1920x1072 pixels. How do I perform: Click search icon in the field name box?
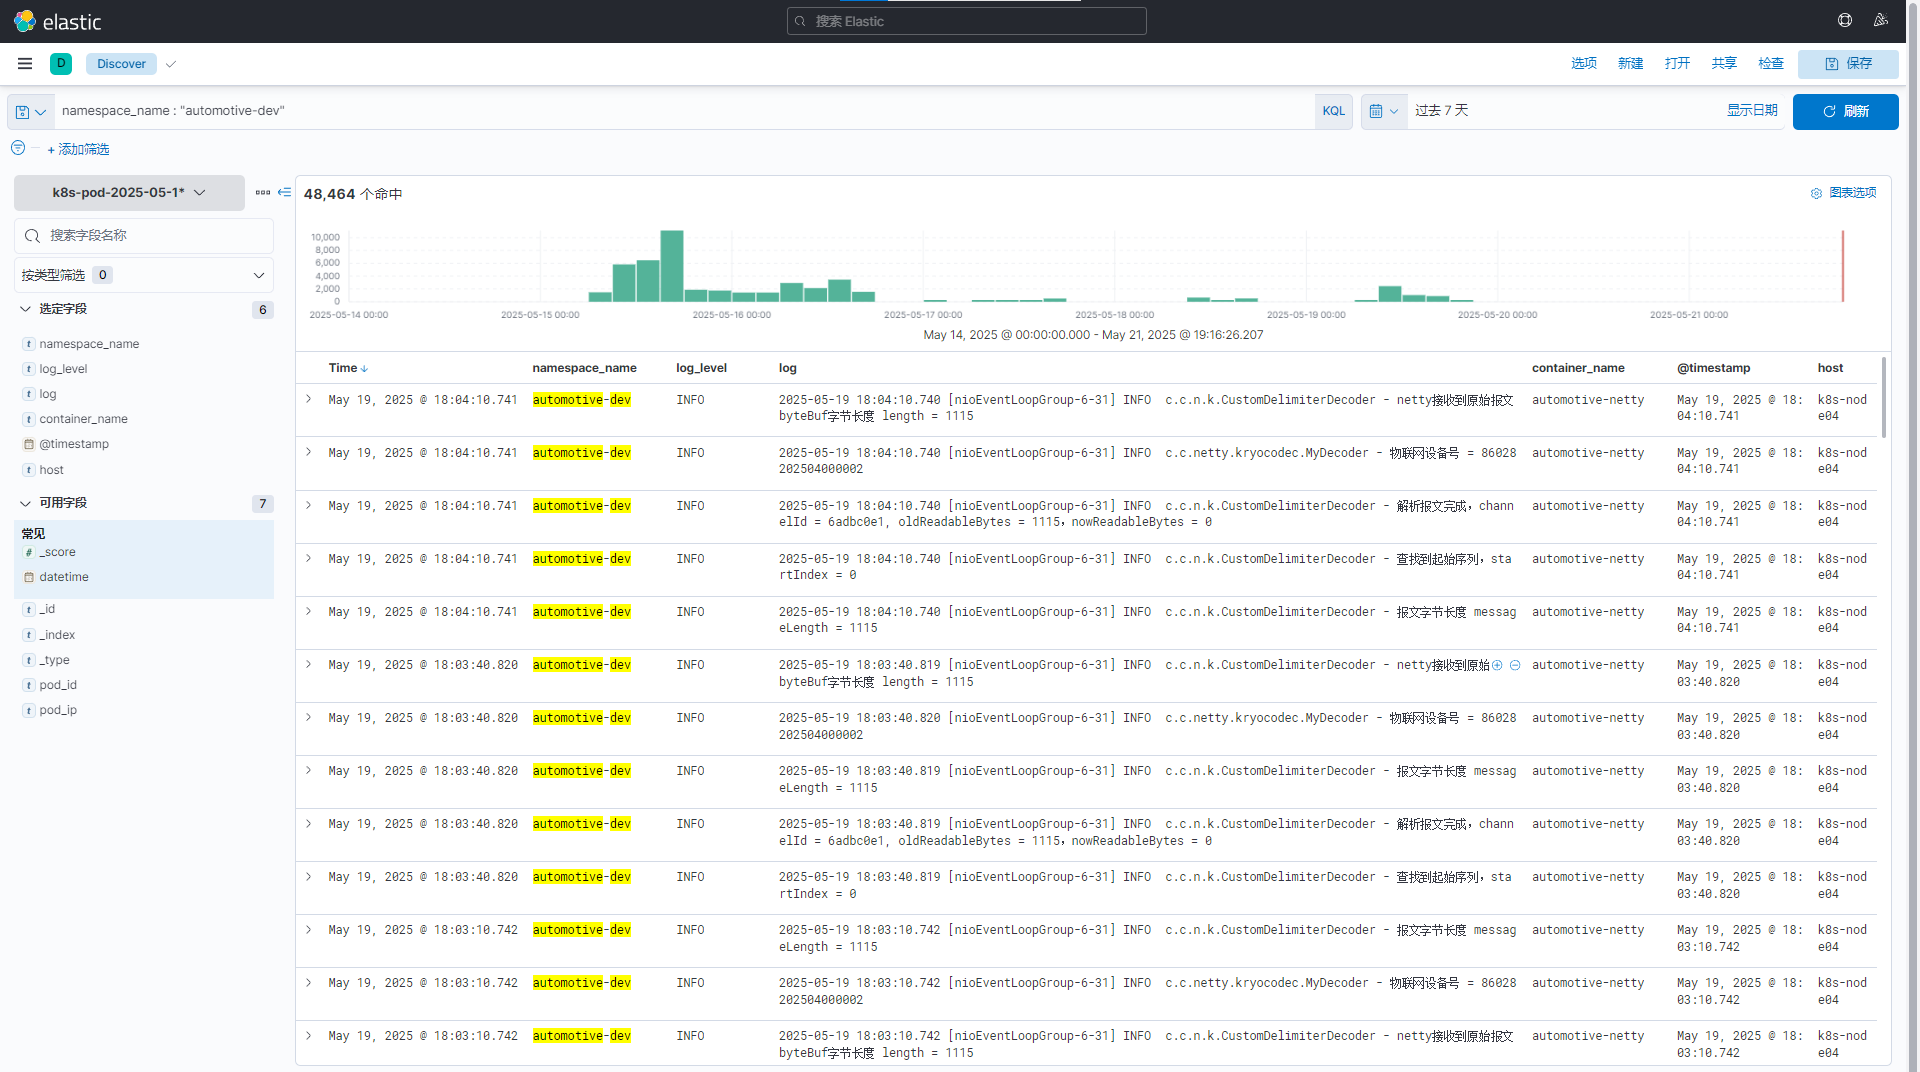coord(32,236)
